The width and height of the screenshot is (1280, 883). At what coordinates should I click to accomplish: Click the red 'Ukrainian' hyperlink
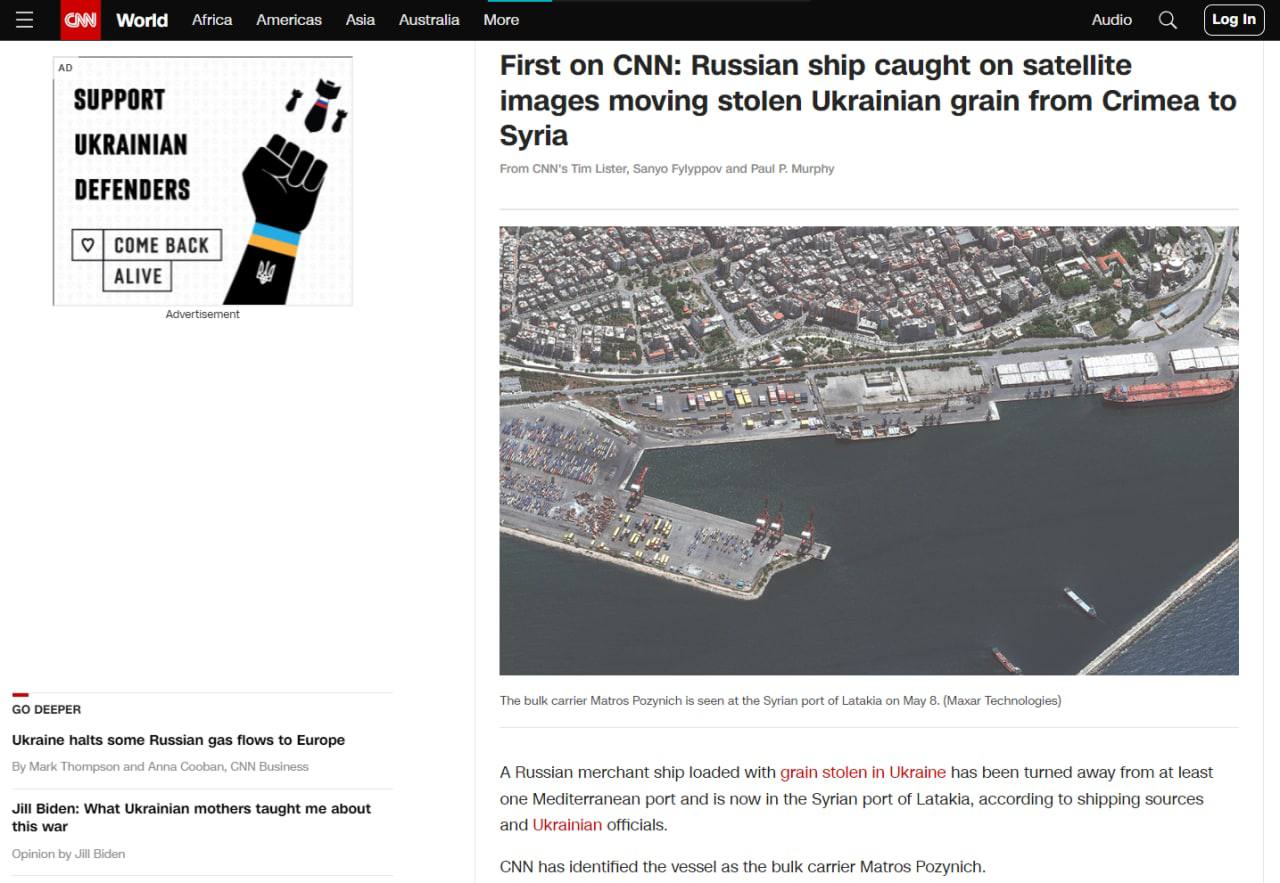[x=567, y=825]
